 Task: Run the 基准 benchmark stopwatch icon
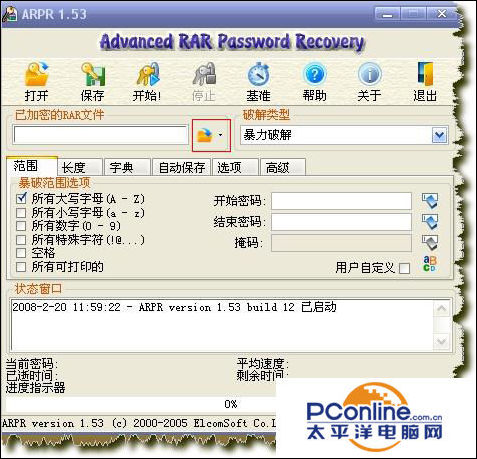[258, 74]
